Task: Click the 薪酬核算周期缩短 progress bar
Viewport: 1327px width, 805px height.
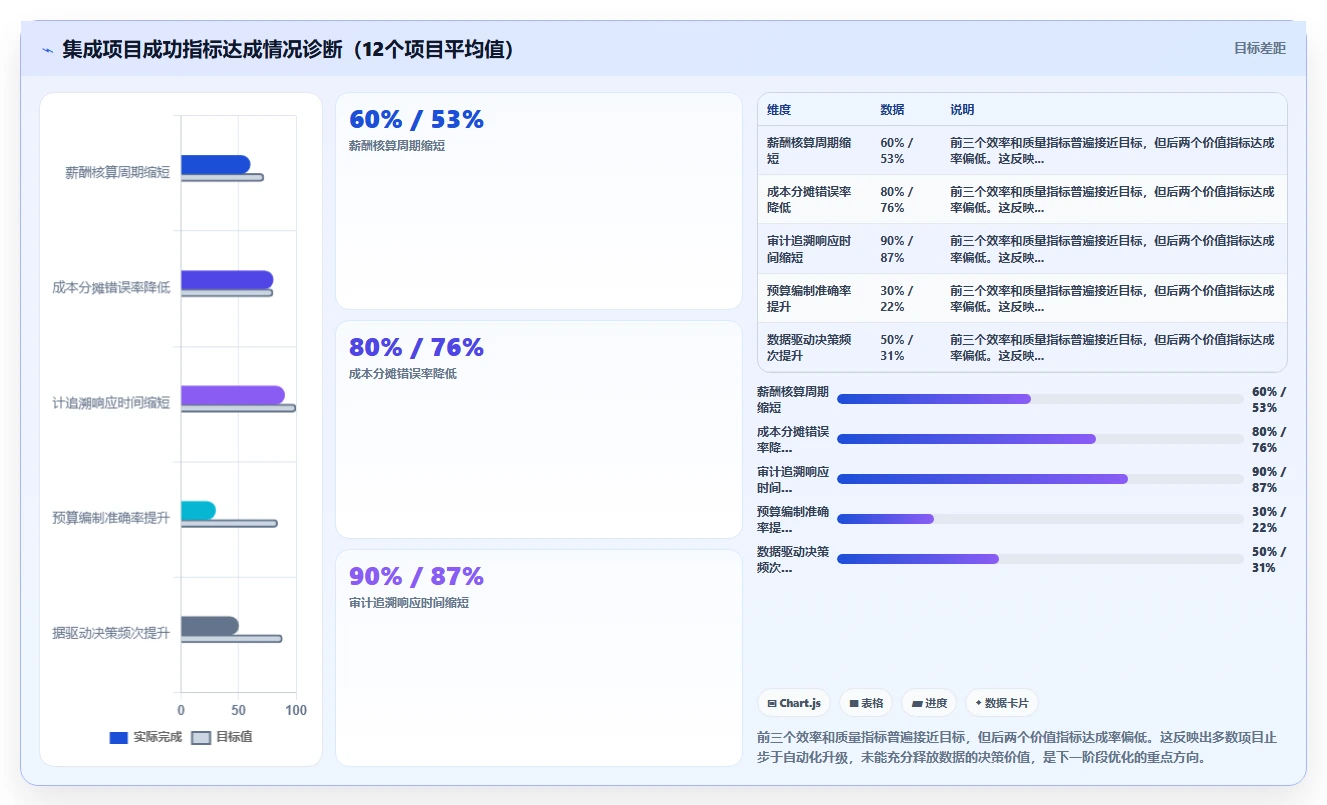Action: (x=1040, y=399)
